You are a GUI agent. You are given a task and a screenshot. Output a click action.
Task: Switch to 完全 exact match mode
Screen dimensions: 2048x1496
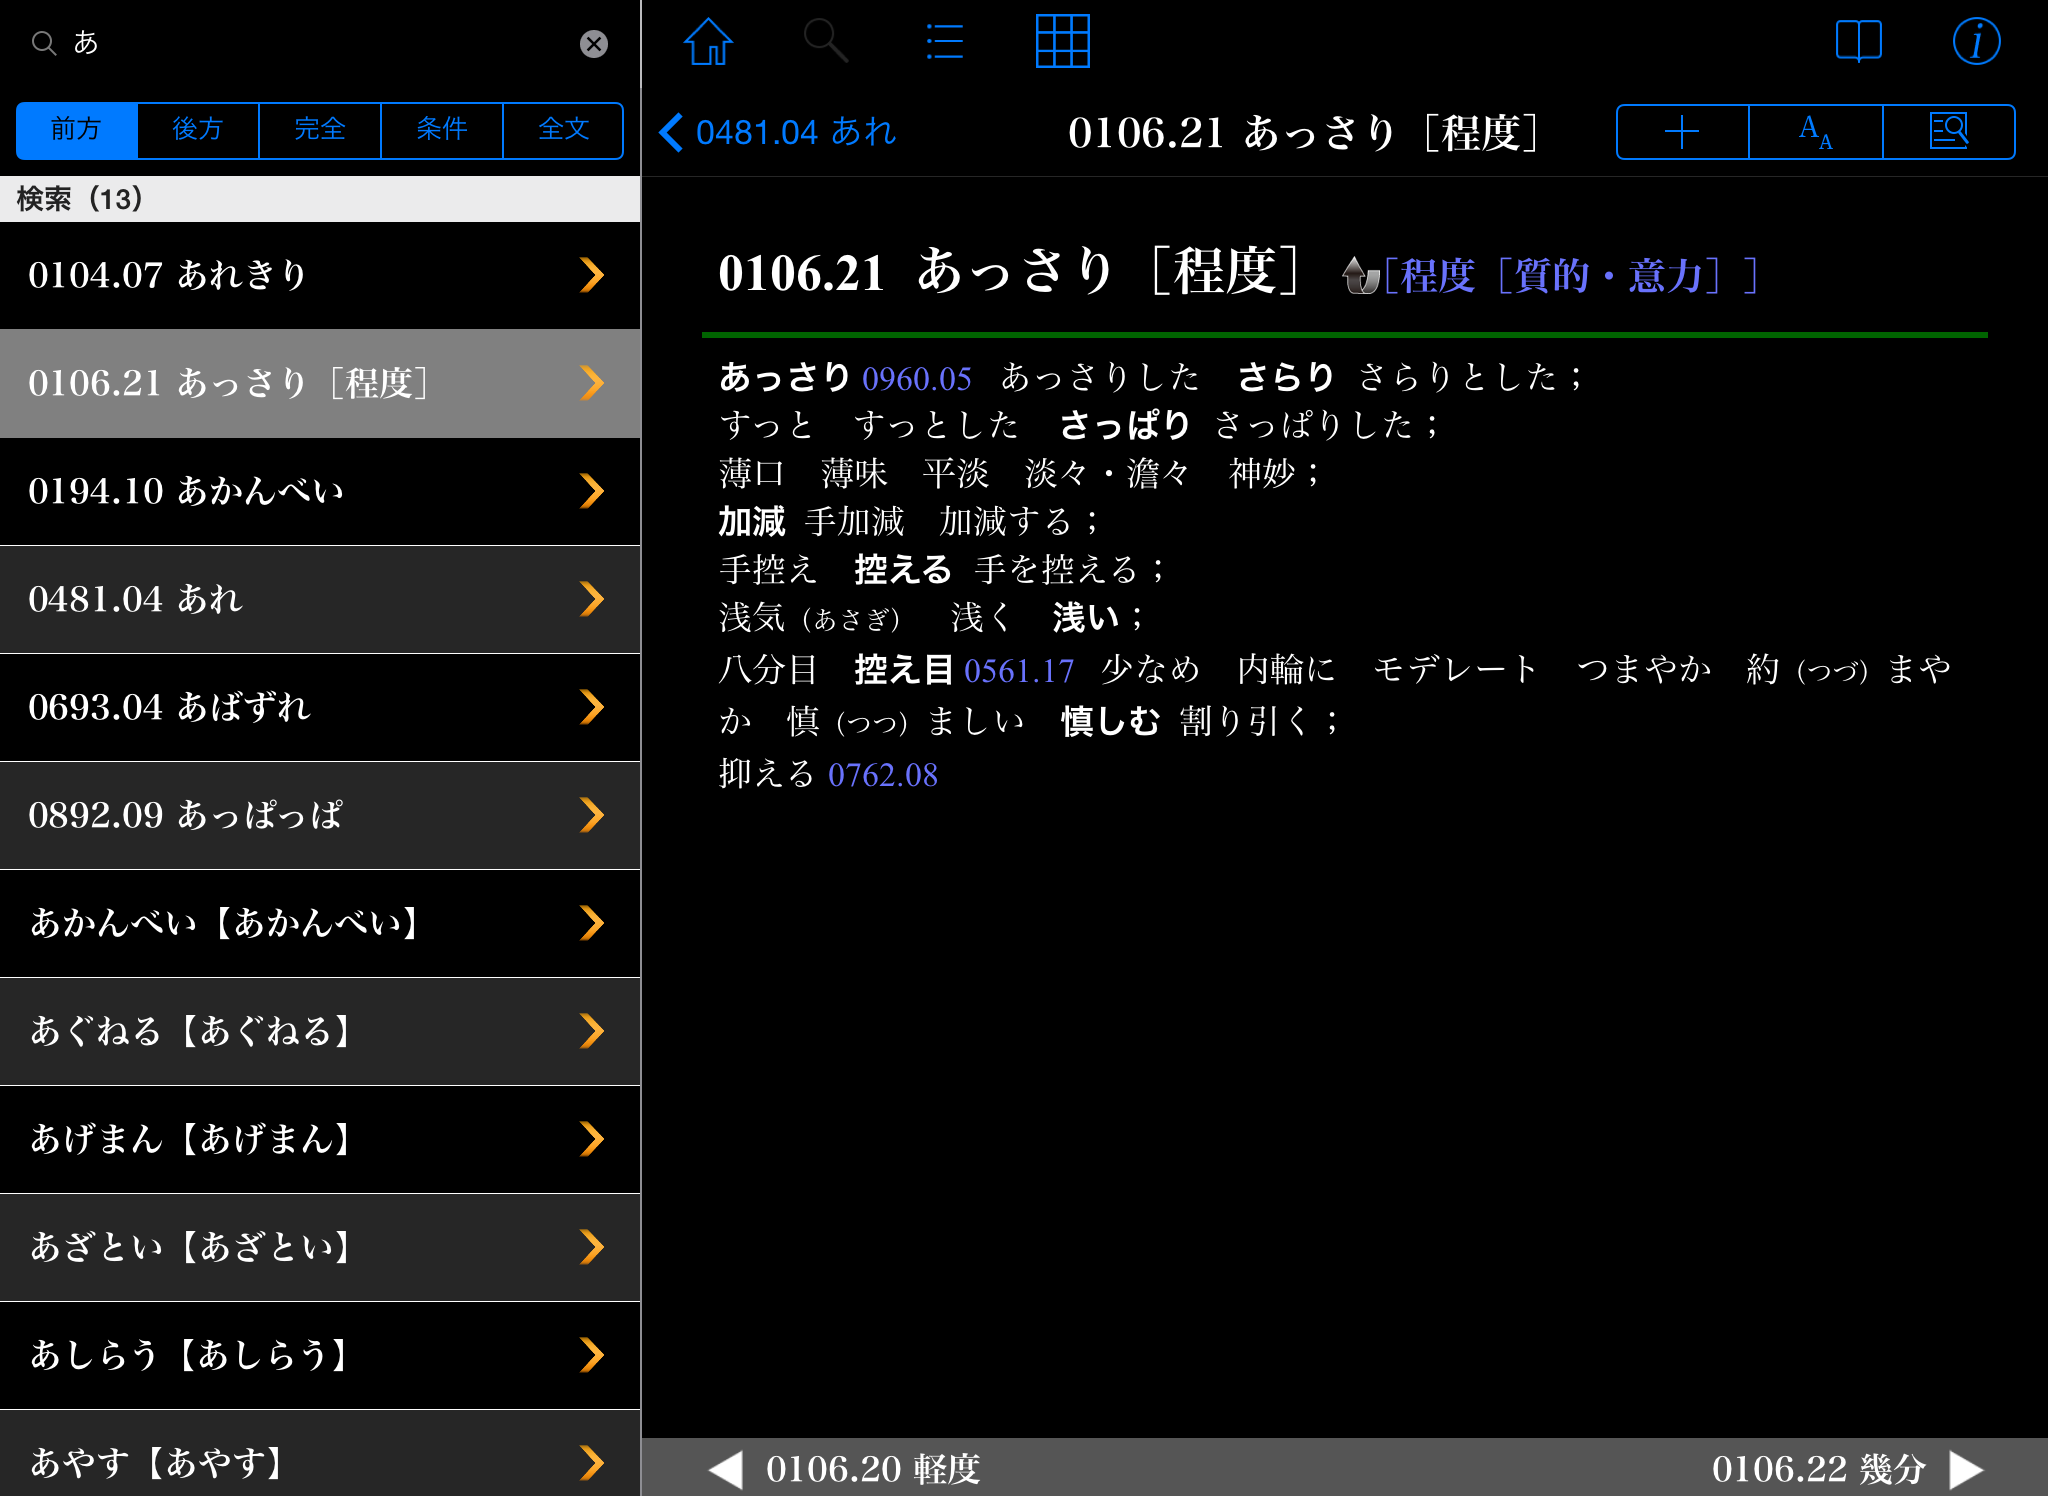coord(320,130)
